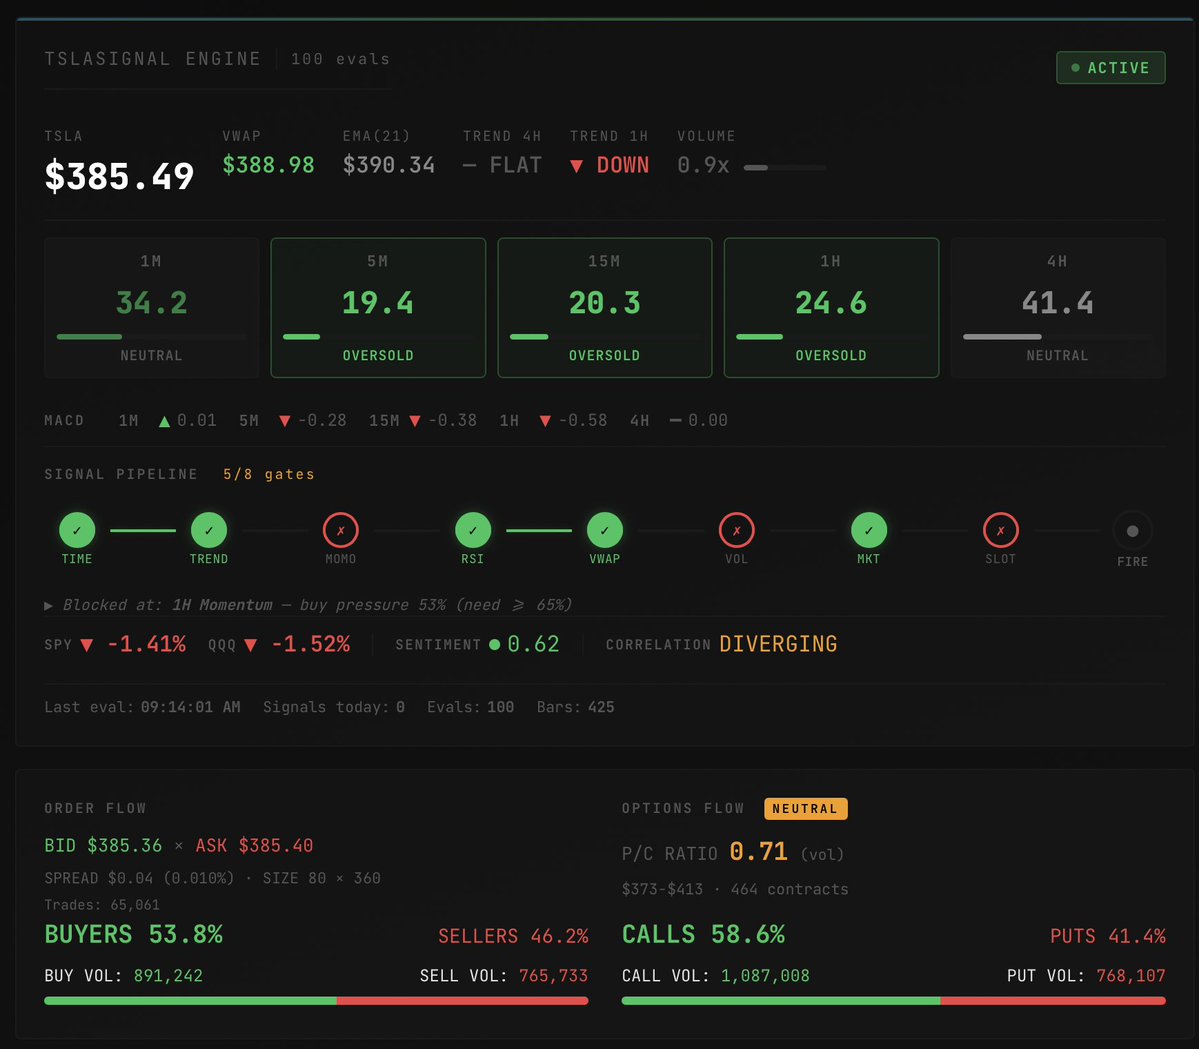Click the BUYERS 53.8% figure
1199x1049 pixels.
pos(134,934)
